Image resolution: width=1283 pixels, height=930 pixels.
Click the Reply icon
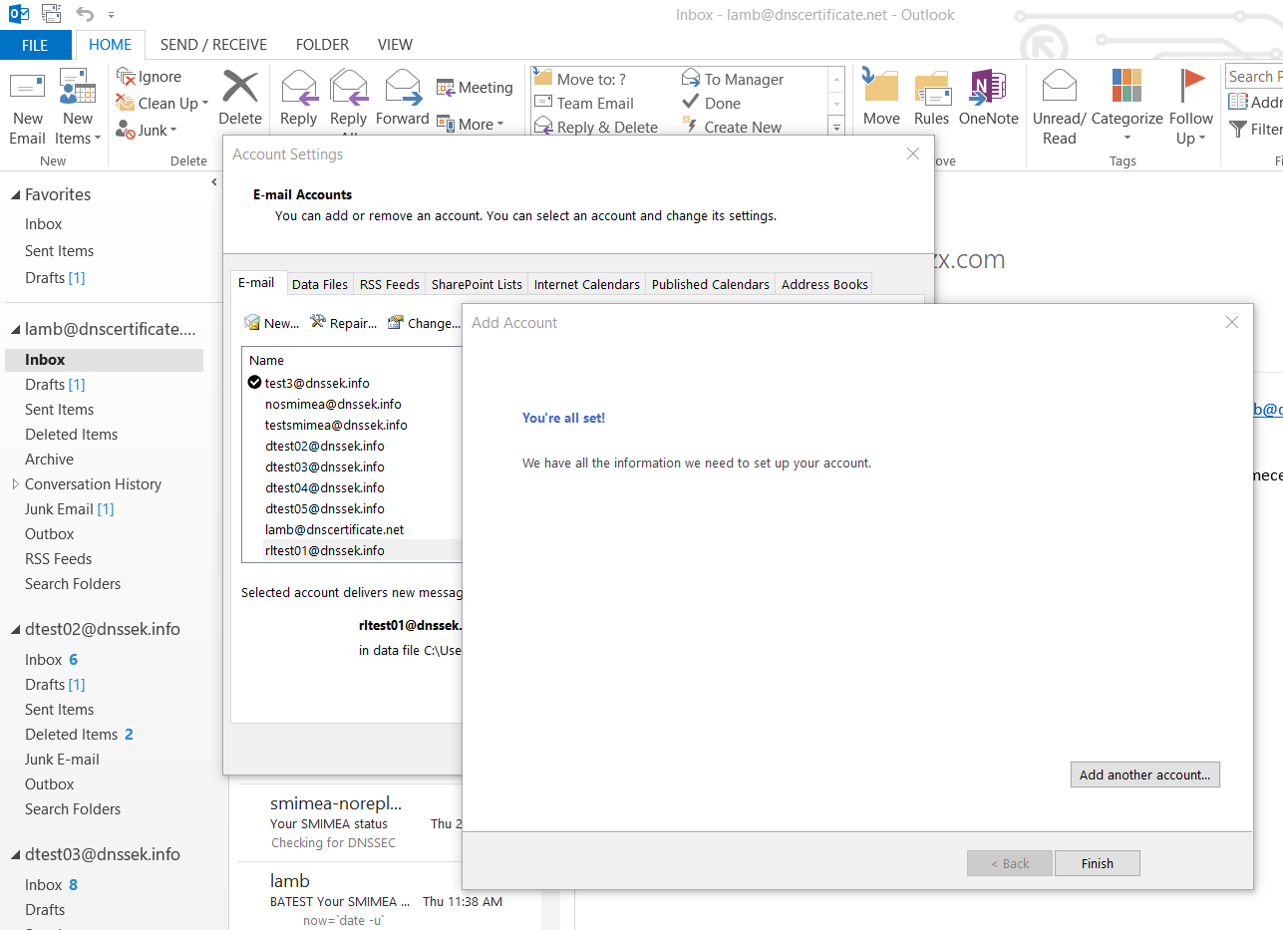[x=298, y=87]
